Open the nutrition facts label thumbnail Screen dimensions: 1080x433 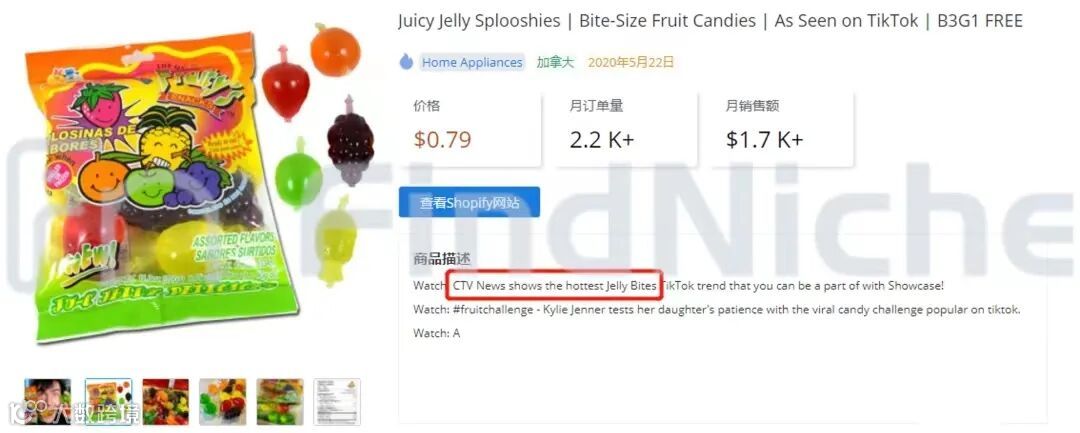click(x=337, y=401)
